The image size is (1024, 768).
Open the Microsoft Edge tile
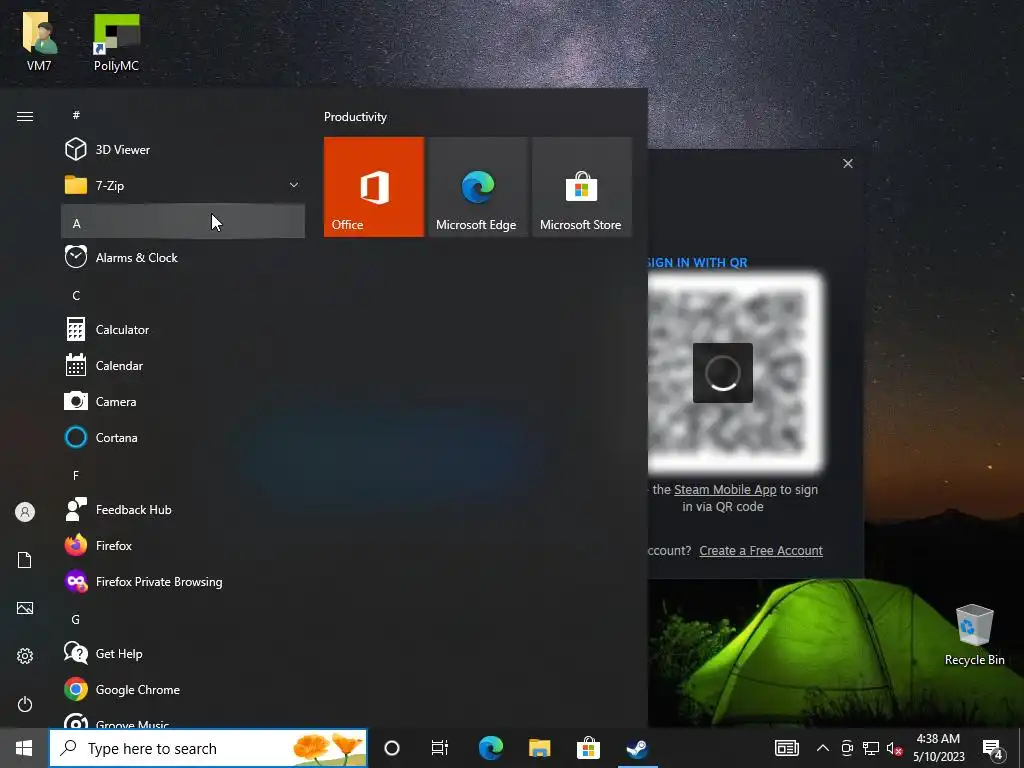pyautogui.click(x=477, y=187)
